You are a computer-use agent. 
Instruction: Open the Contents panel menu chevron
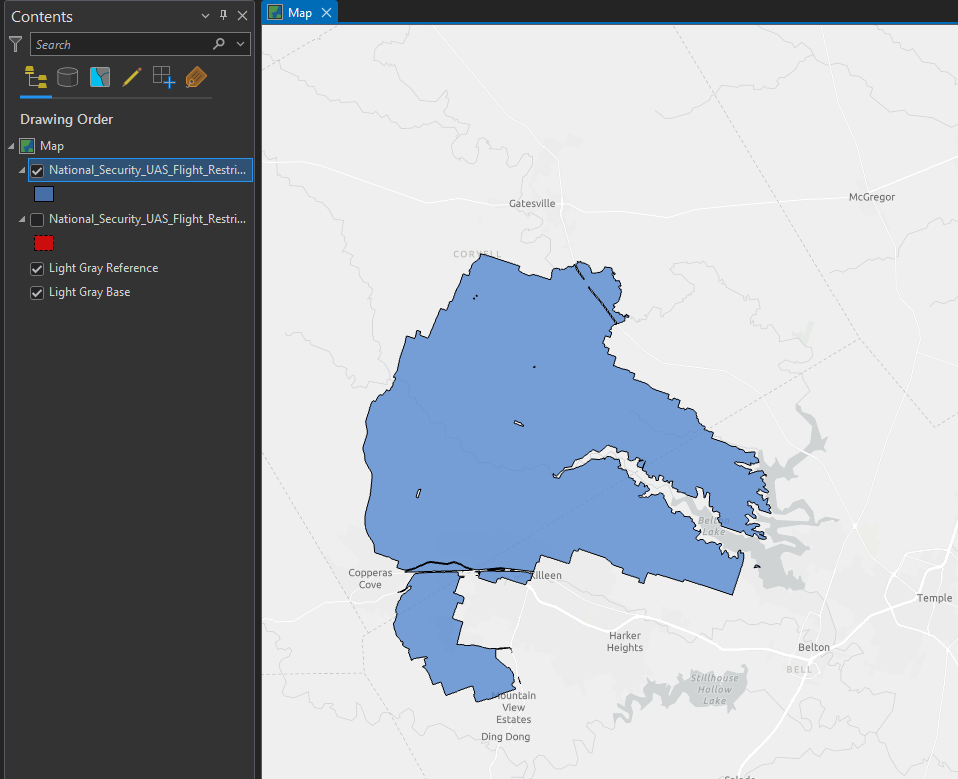coord(205,16)
